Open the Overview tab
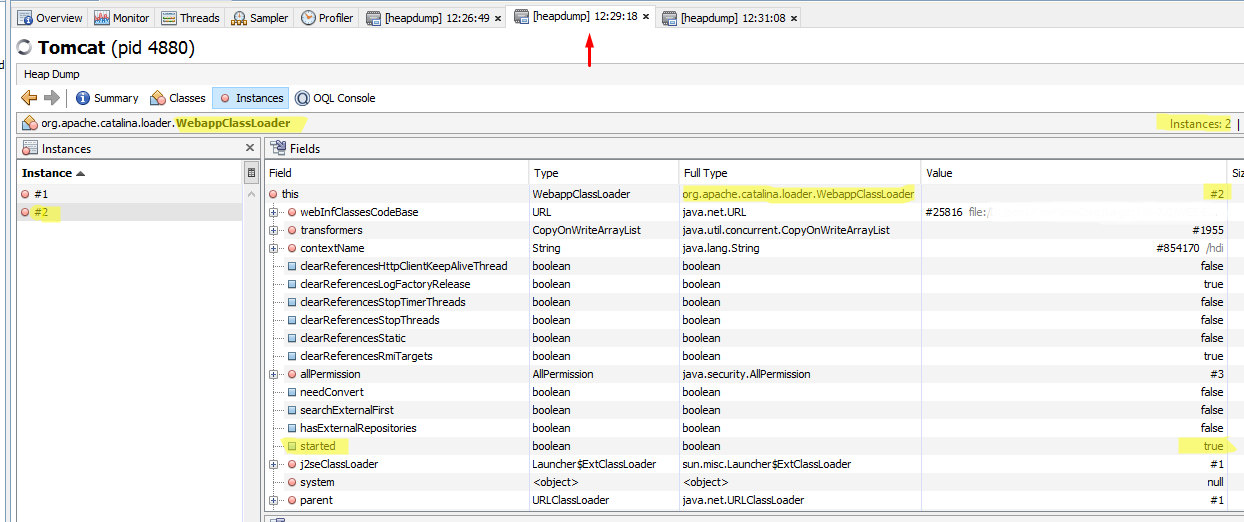 click(52, 18)
